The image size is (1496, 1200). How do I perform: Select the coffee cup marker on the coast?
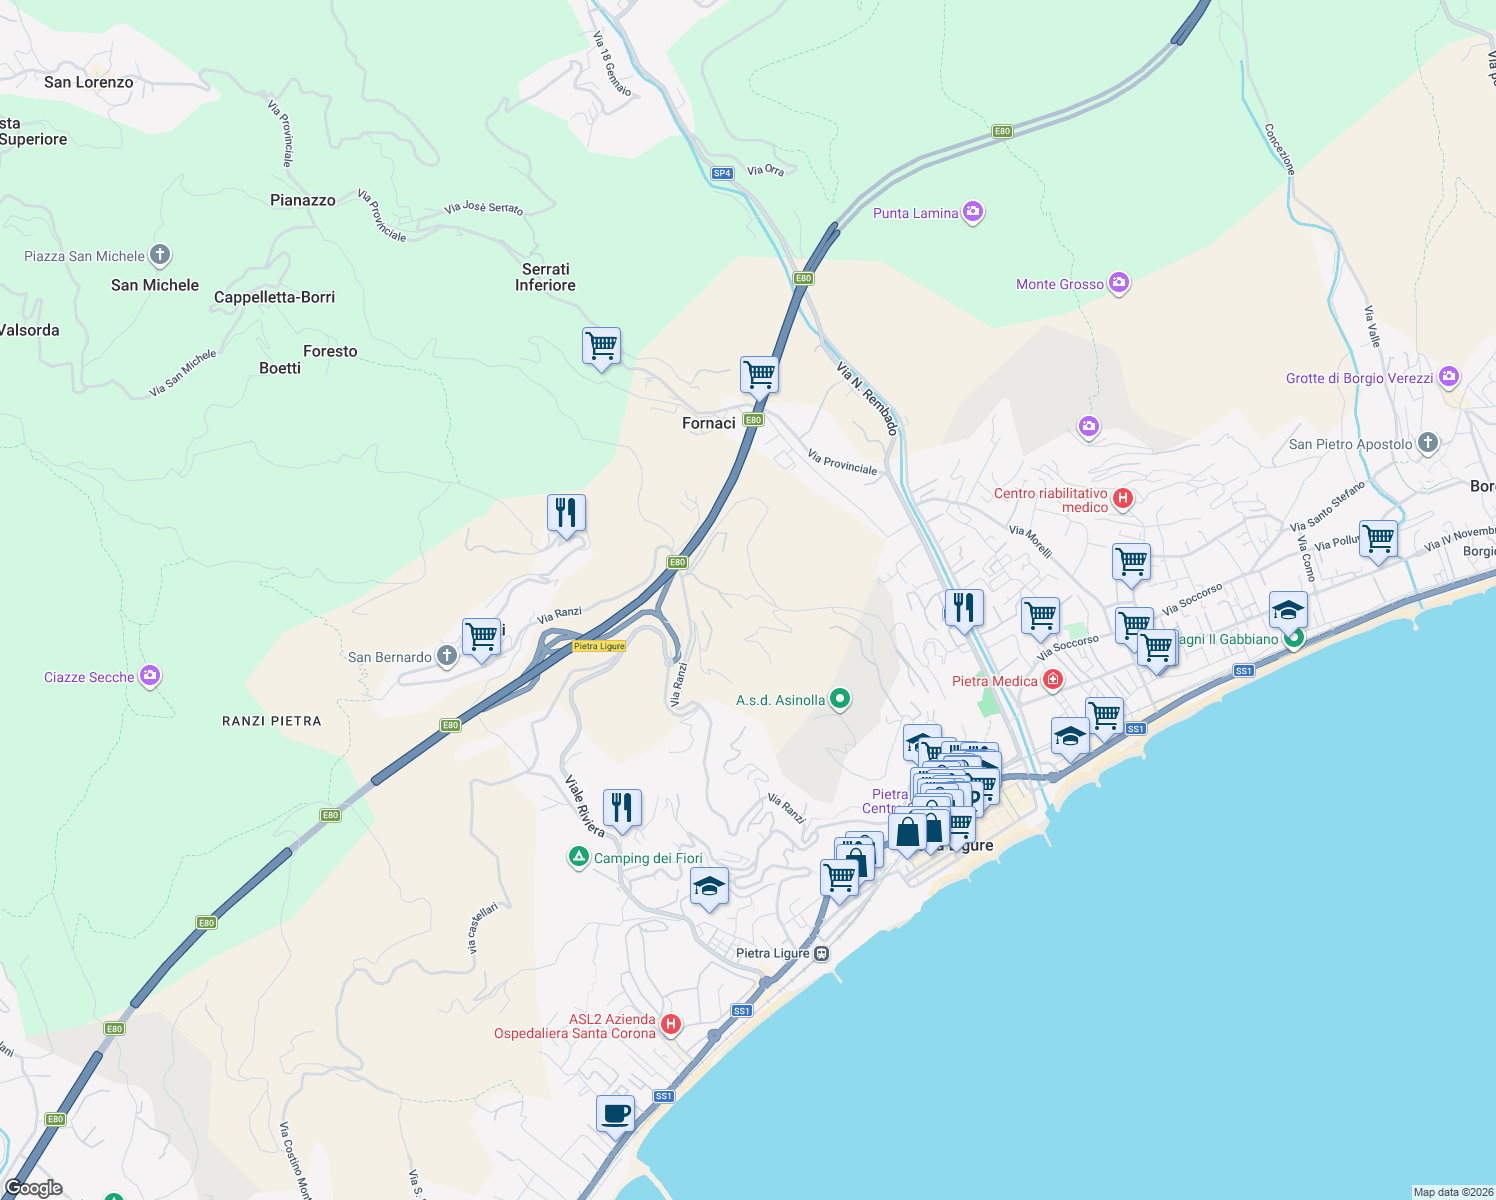point(613,1113)
